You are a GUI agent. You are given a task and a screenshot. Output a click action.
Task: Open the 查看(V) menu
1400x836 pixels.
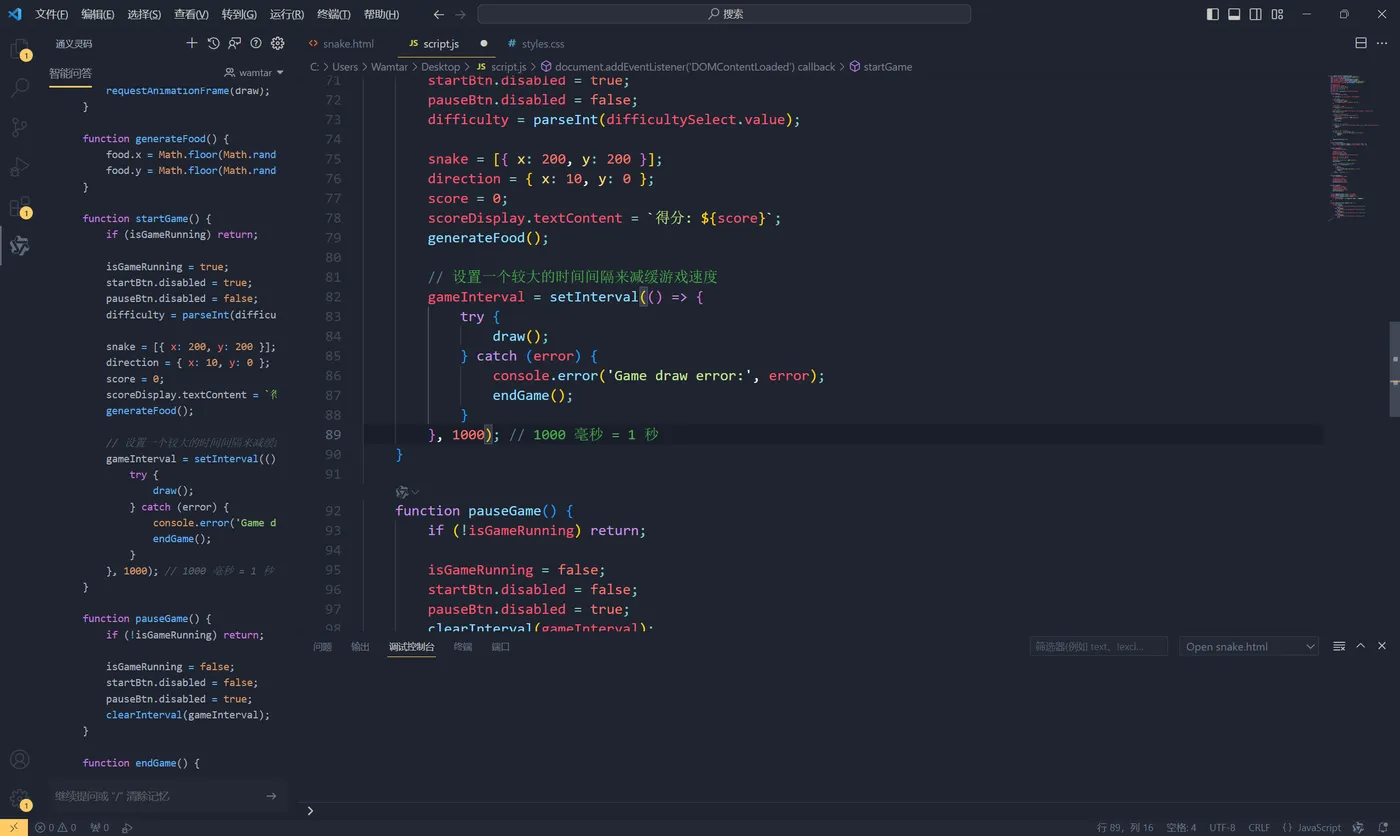coord(191,14)
